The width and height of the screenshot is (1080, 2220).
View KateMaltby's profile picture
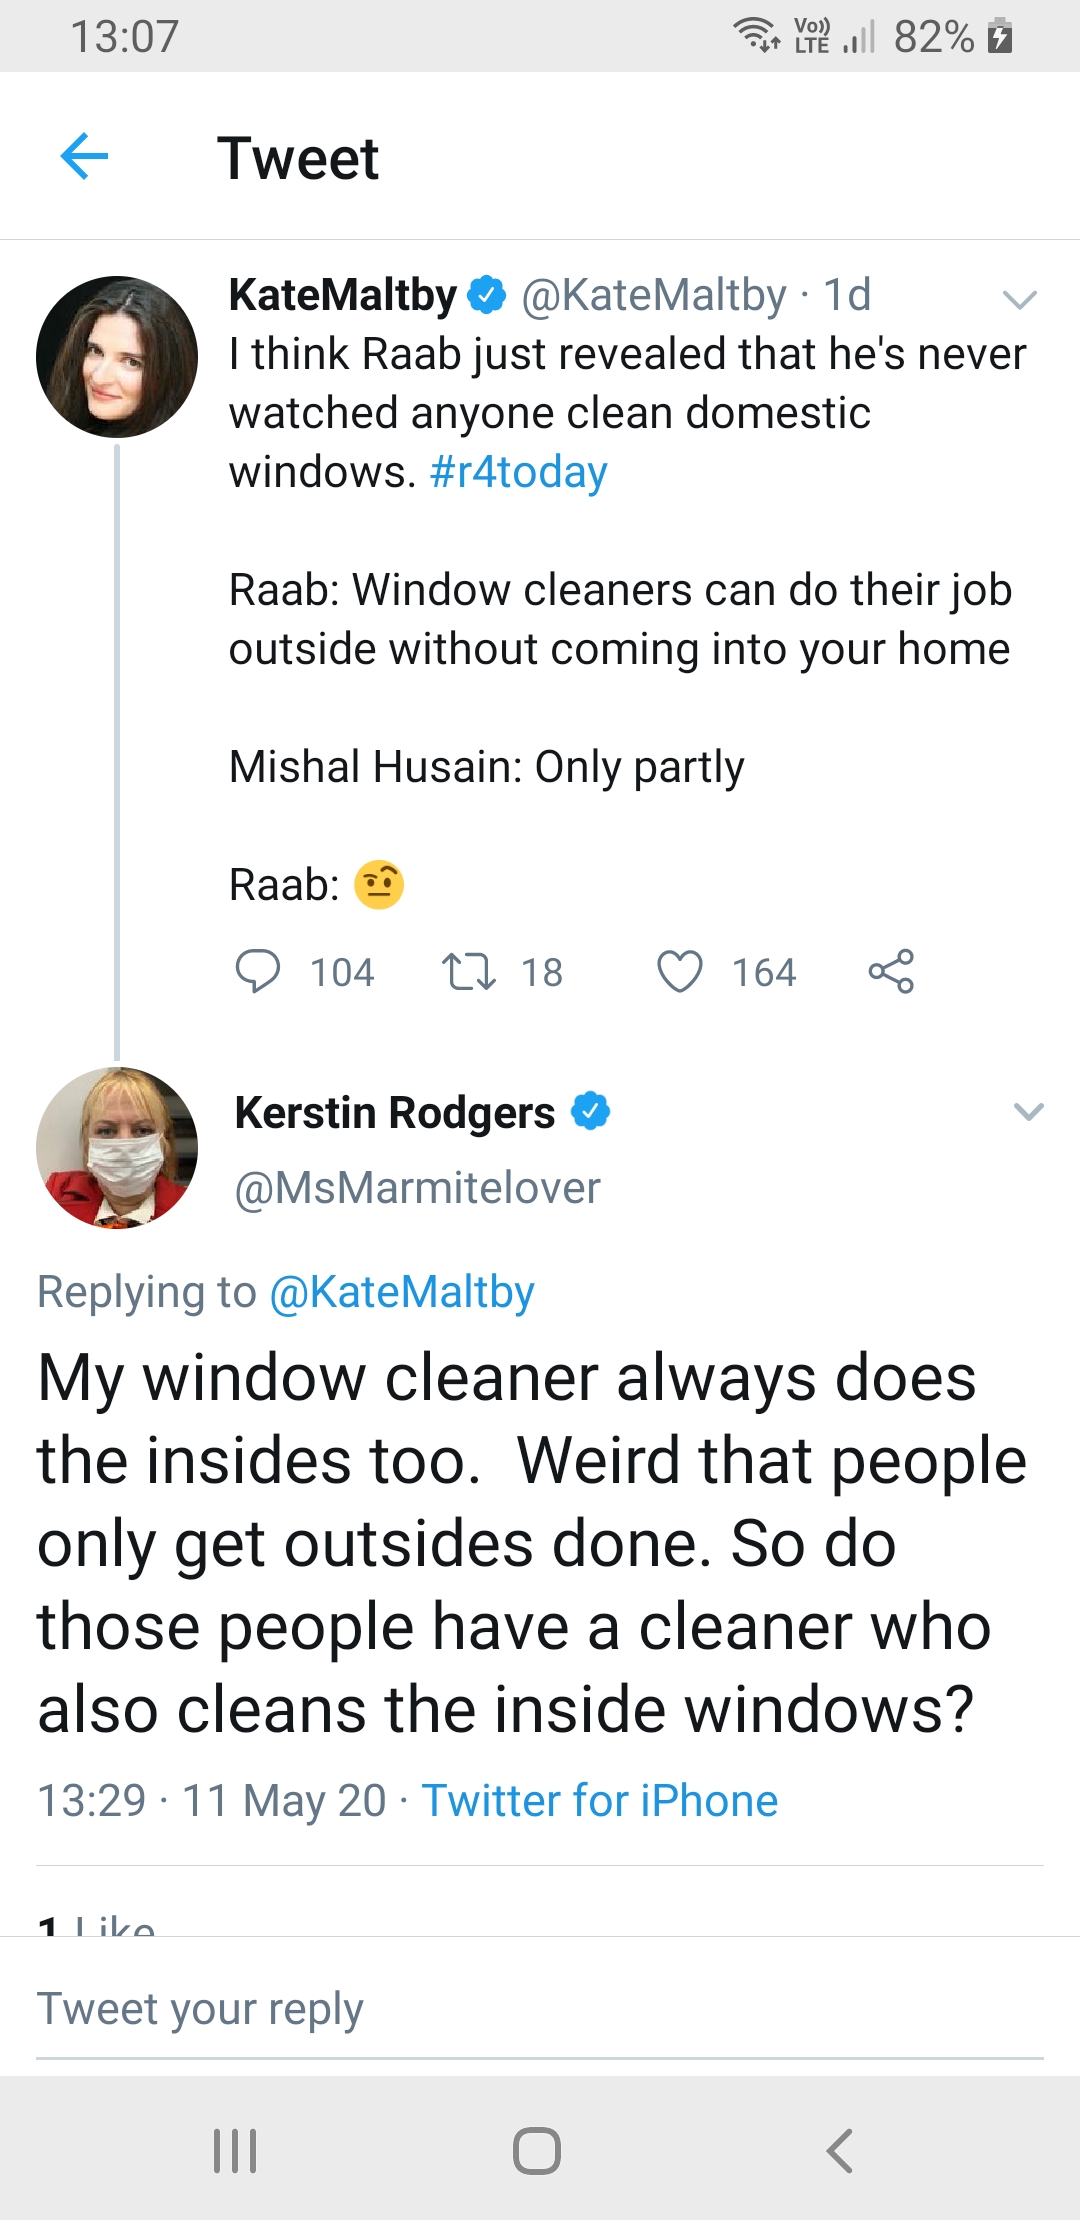pyautogui.click(x=117, y=357)
